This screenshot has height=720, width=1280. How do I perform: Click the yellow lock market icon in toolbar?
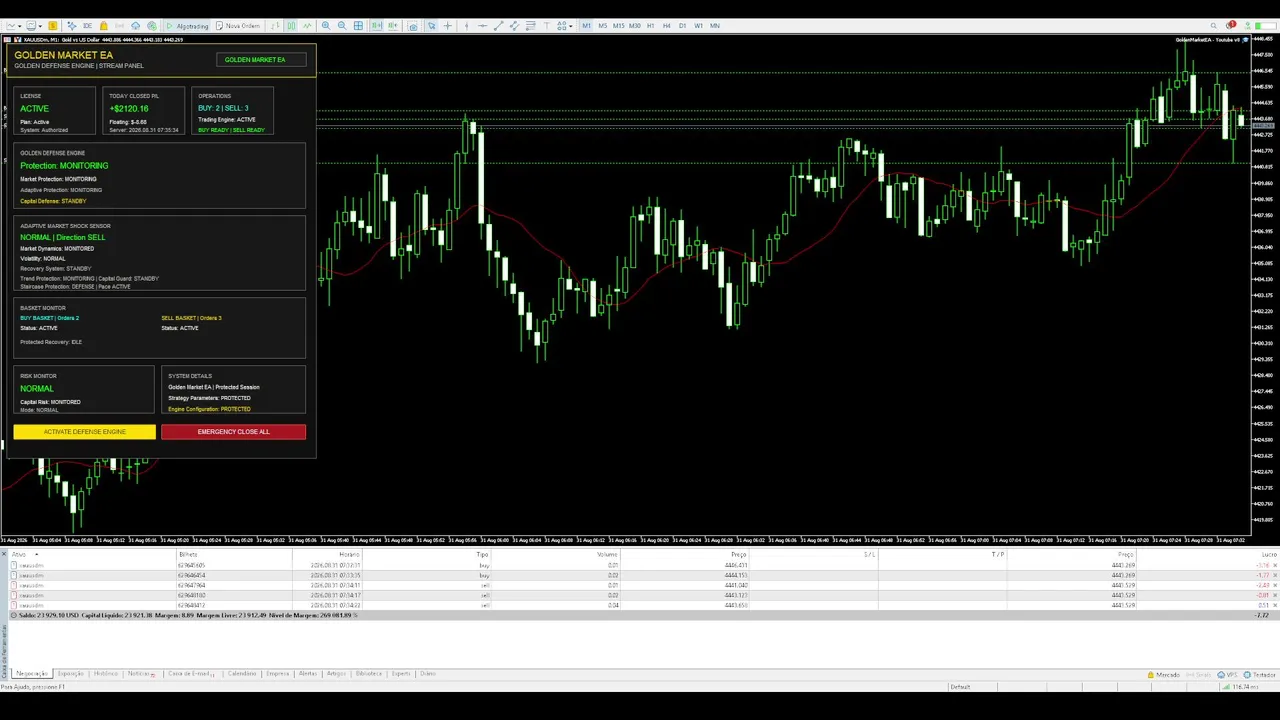[103, 25]
